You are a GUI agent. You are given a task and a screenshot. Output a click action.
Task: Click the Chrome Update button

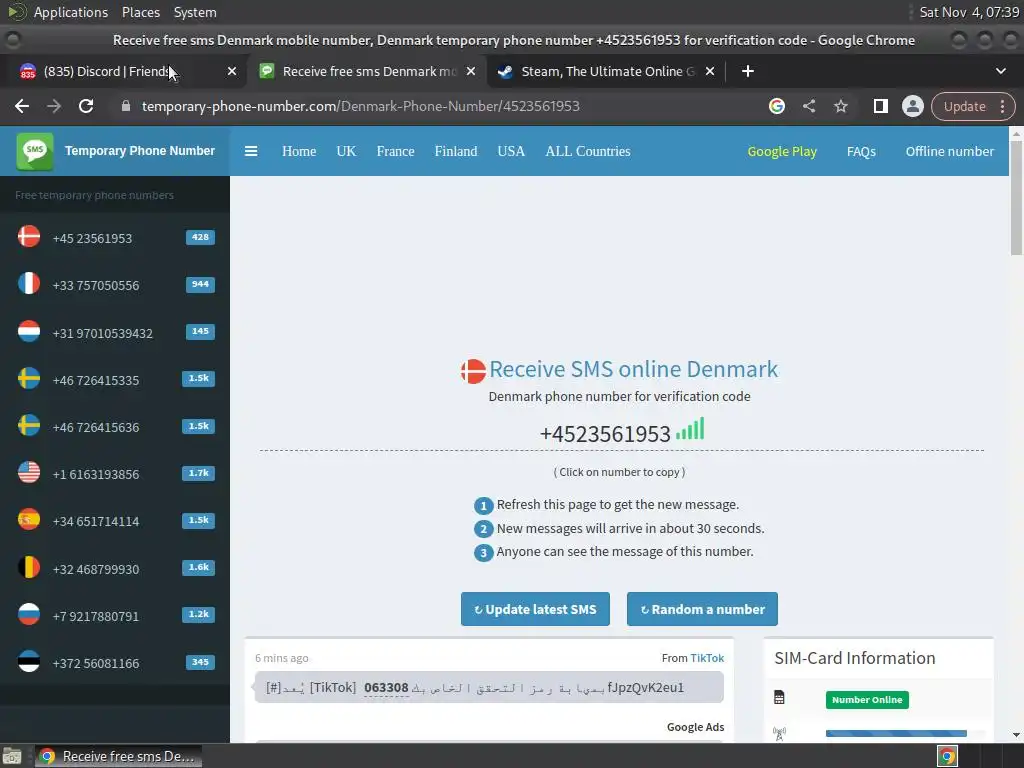965,106
